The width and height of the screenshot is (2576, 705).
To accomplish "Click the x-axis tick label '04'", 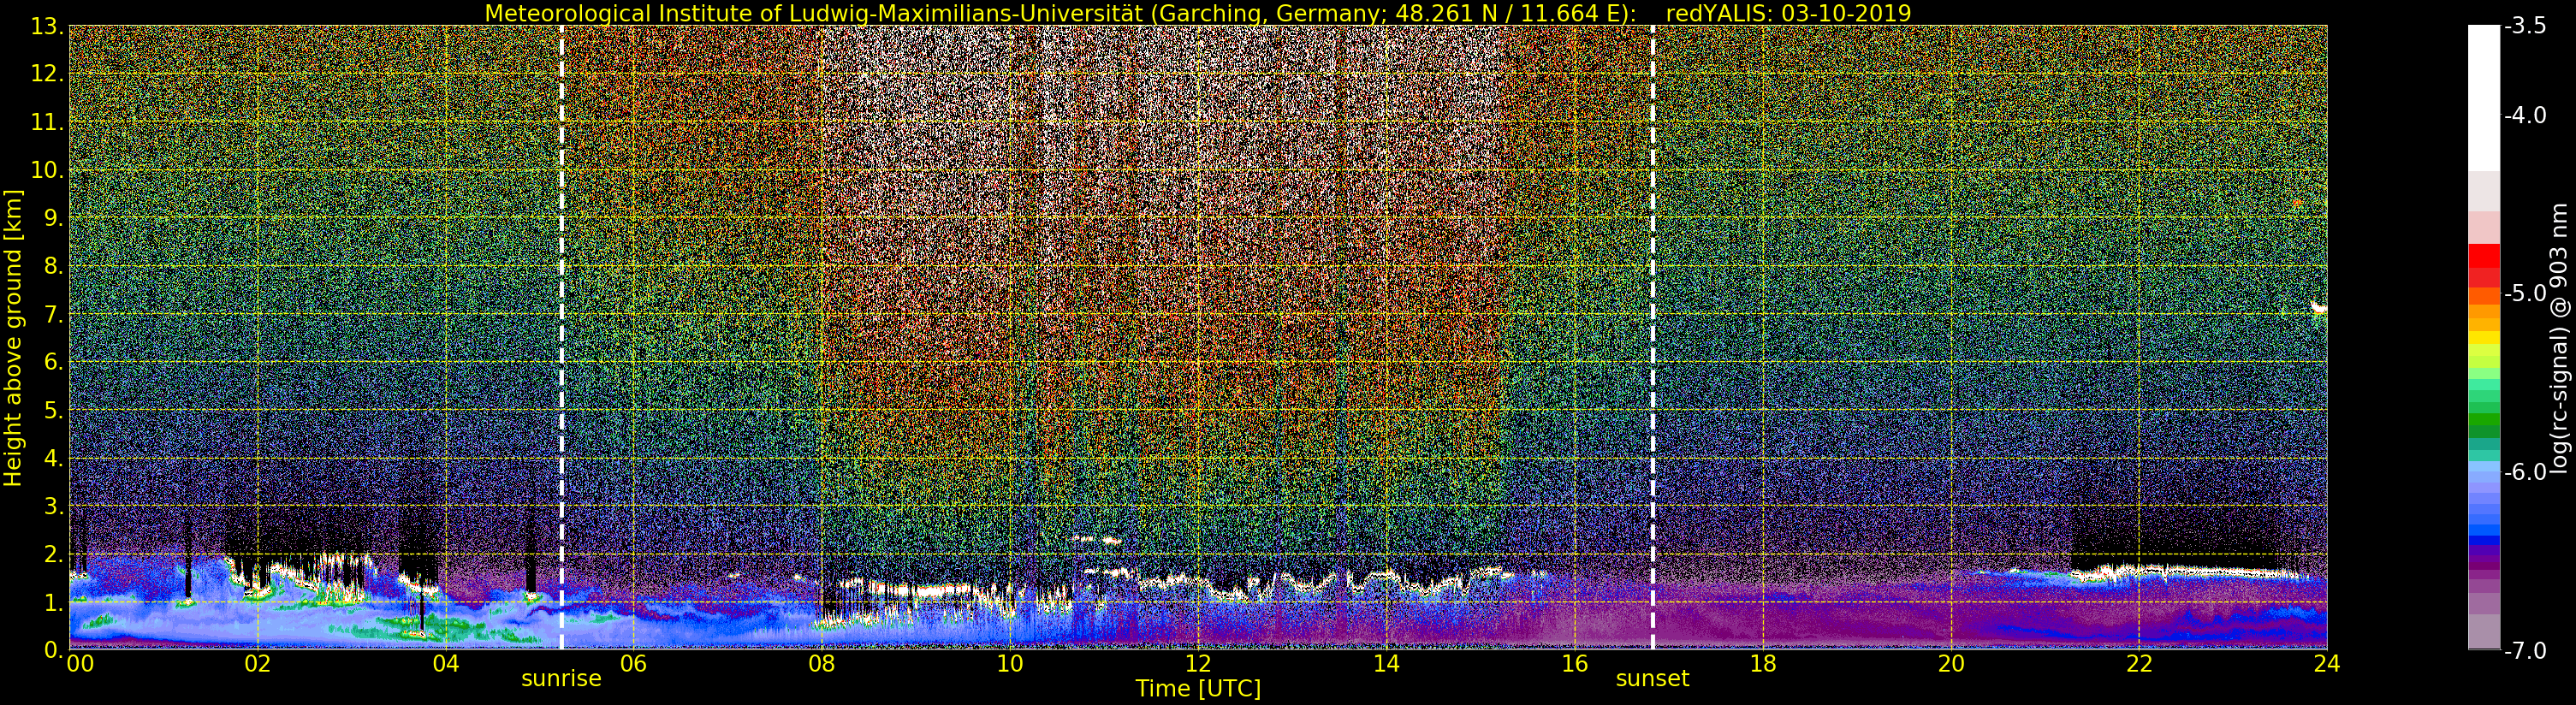I will pyautogui.click(x=446, y=663).
